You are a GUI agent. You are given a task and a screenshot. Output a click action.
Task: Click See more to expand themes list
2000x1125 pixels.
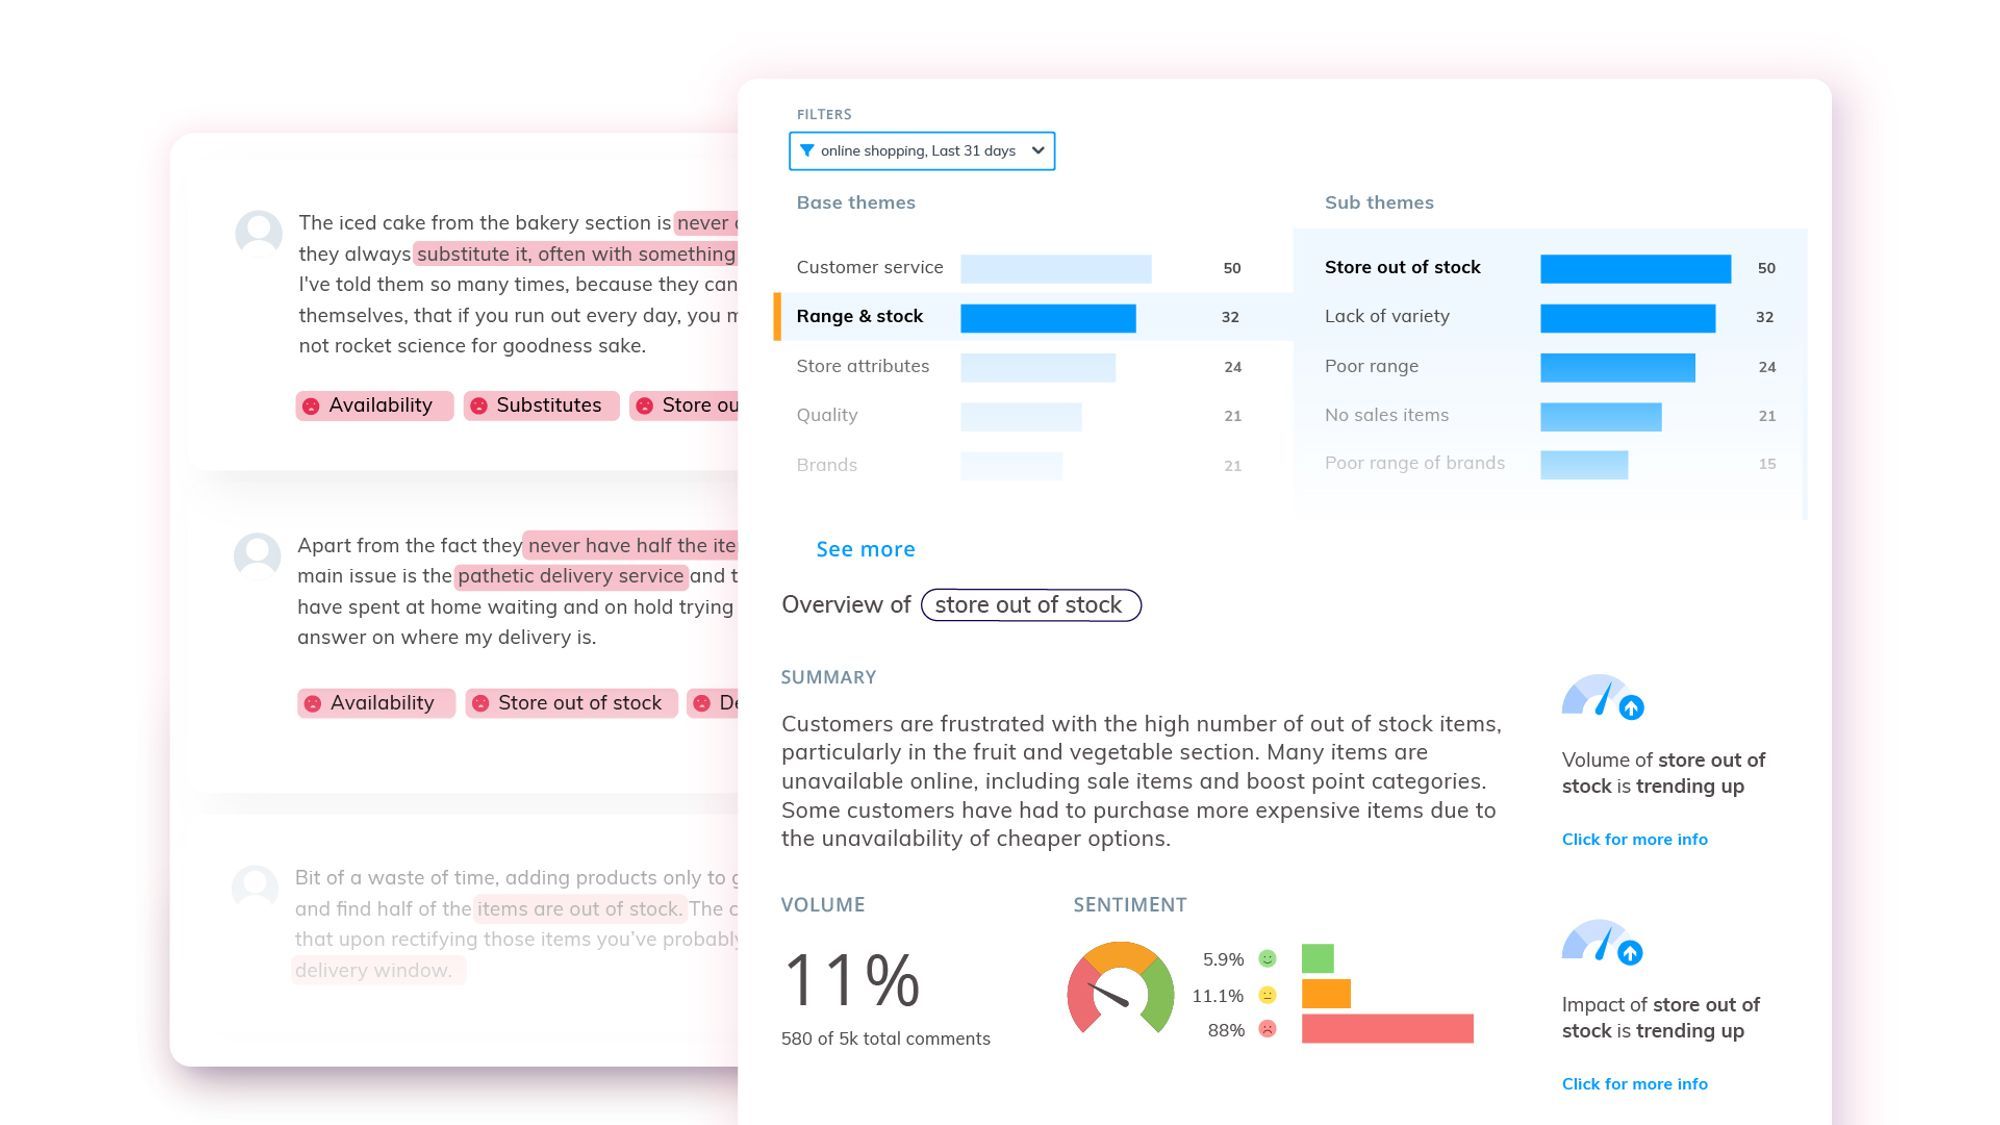click(x=865, y=548)
